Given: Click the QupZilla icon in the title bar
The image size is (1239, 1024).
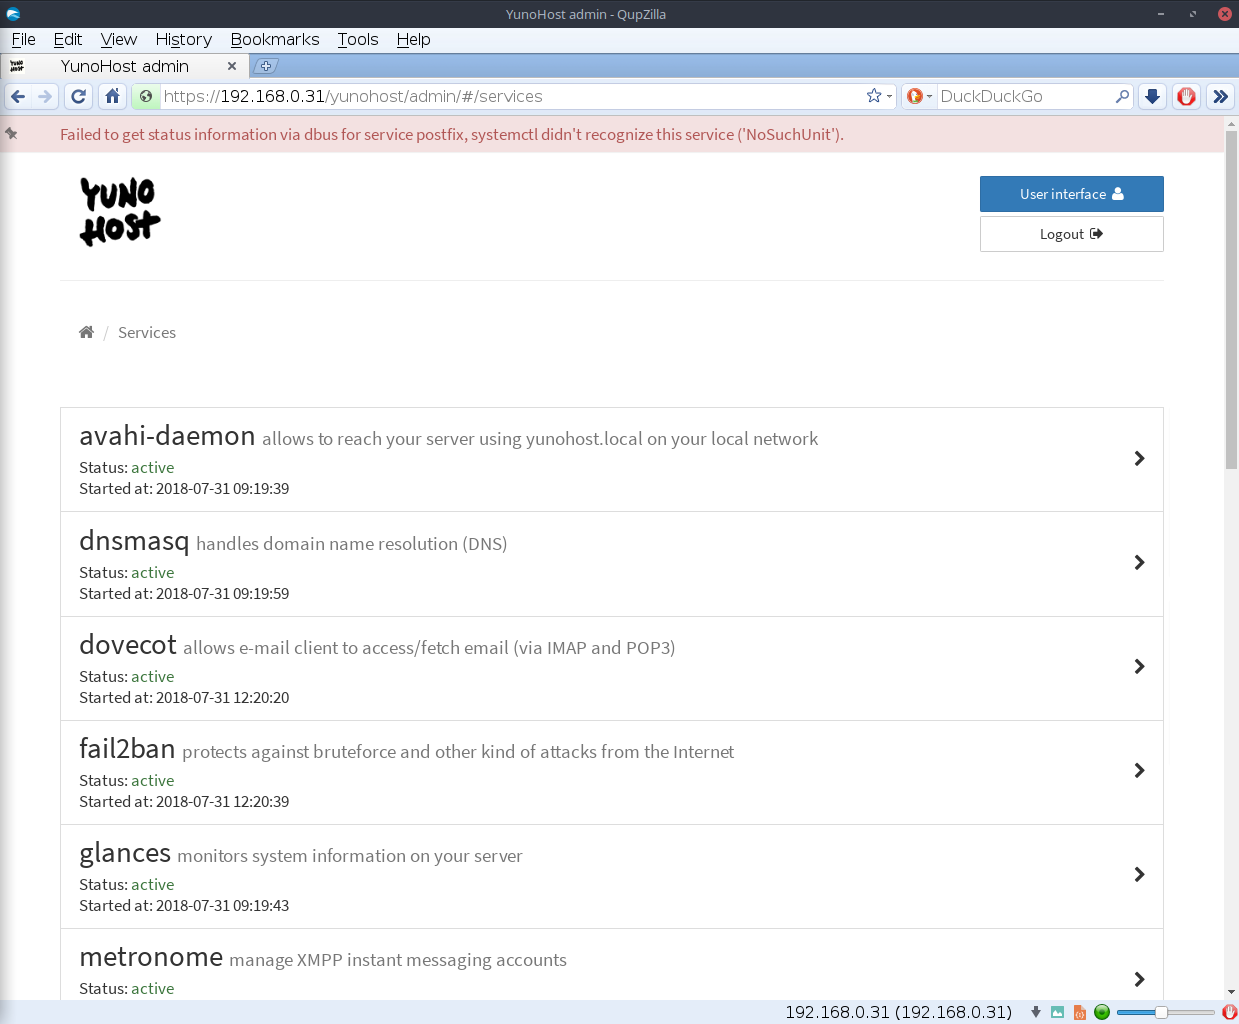Looking at the screenshot, I should (13, 14).
